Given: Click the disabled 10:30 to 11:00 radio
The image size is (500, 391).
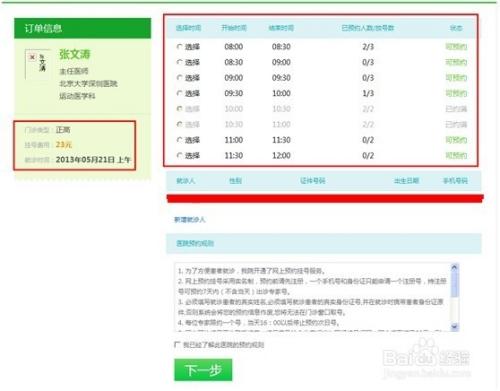Looking at the screenshot, I should click(180, 124).
